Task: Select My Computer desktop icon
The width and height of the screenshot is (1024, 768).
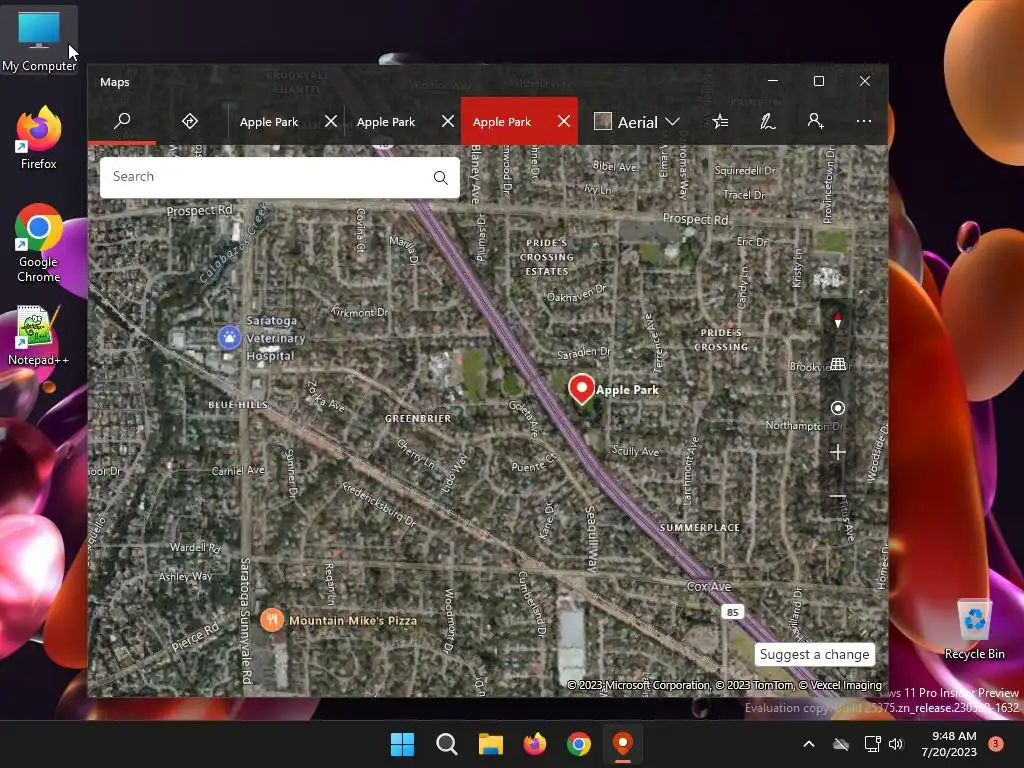Action: click(39, 40)
